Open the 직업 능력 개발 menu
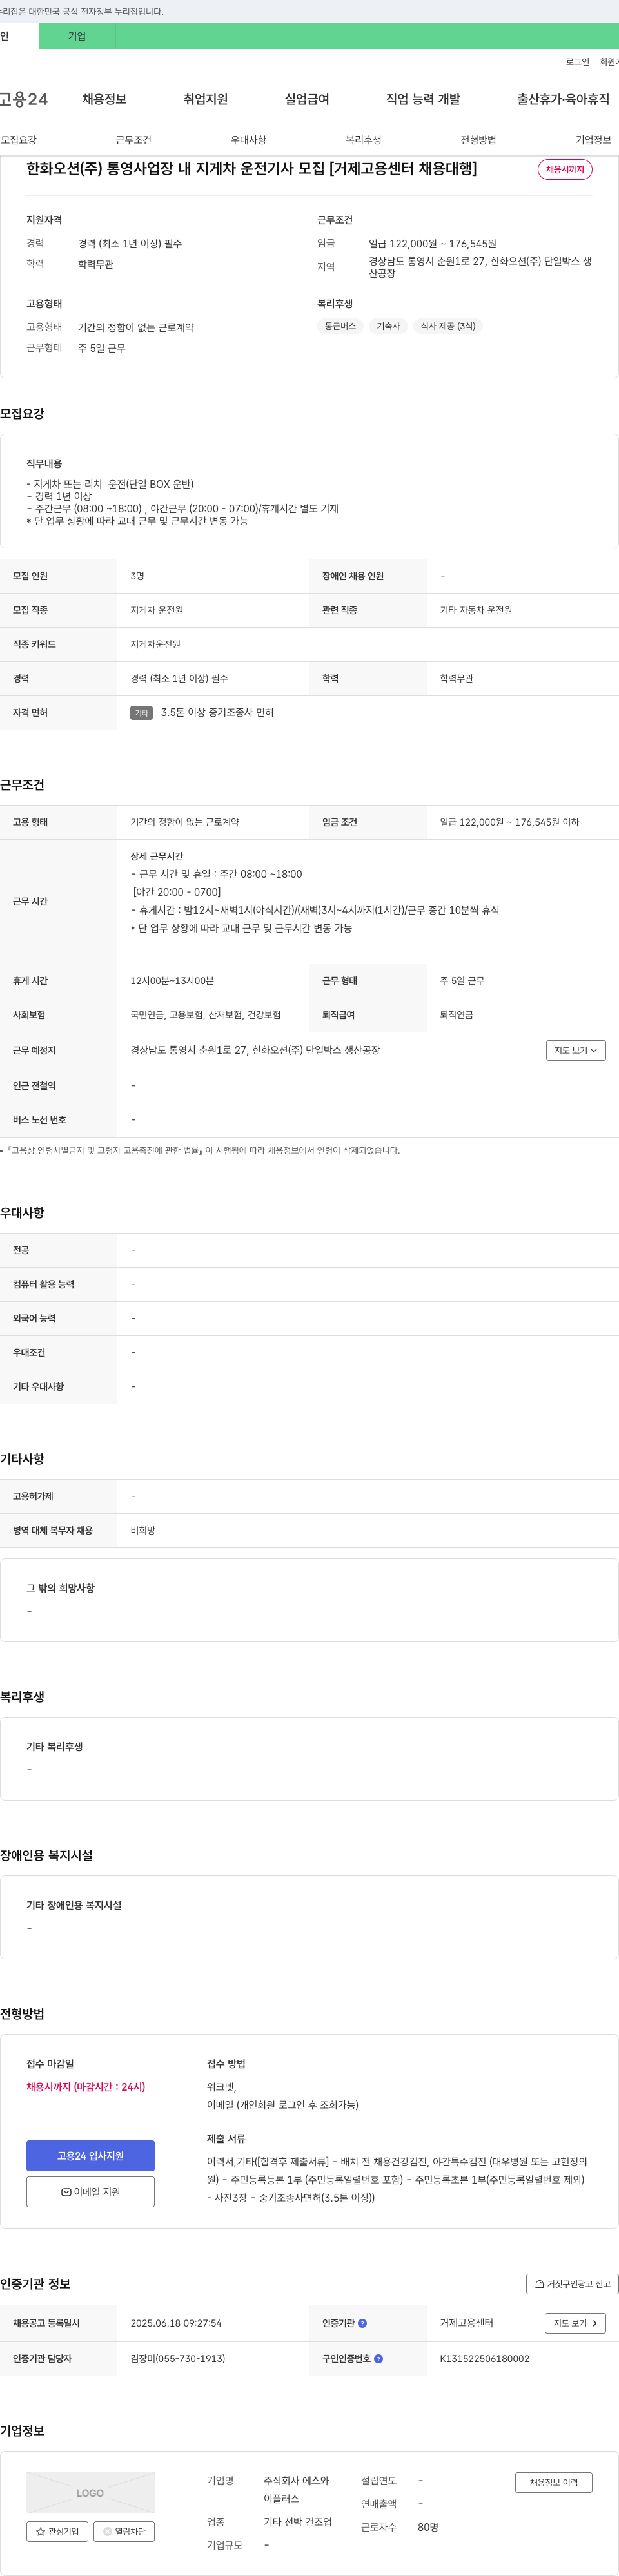 423,99
